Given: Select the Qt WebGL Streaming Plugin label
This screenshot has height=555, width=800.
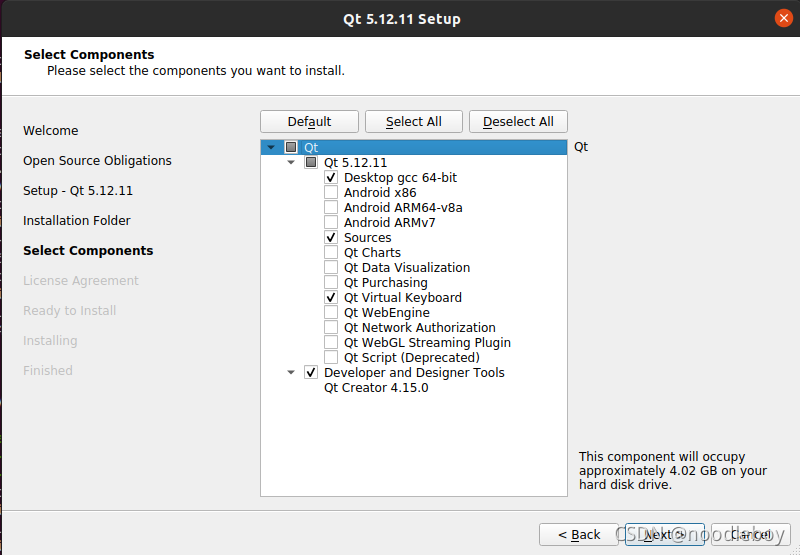Looking at the screenshot, I should point(427,342).
